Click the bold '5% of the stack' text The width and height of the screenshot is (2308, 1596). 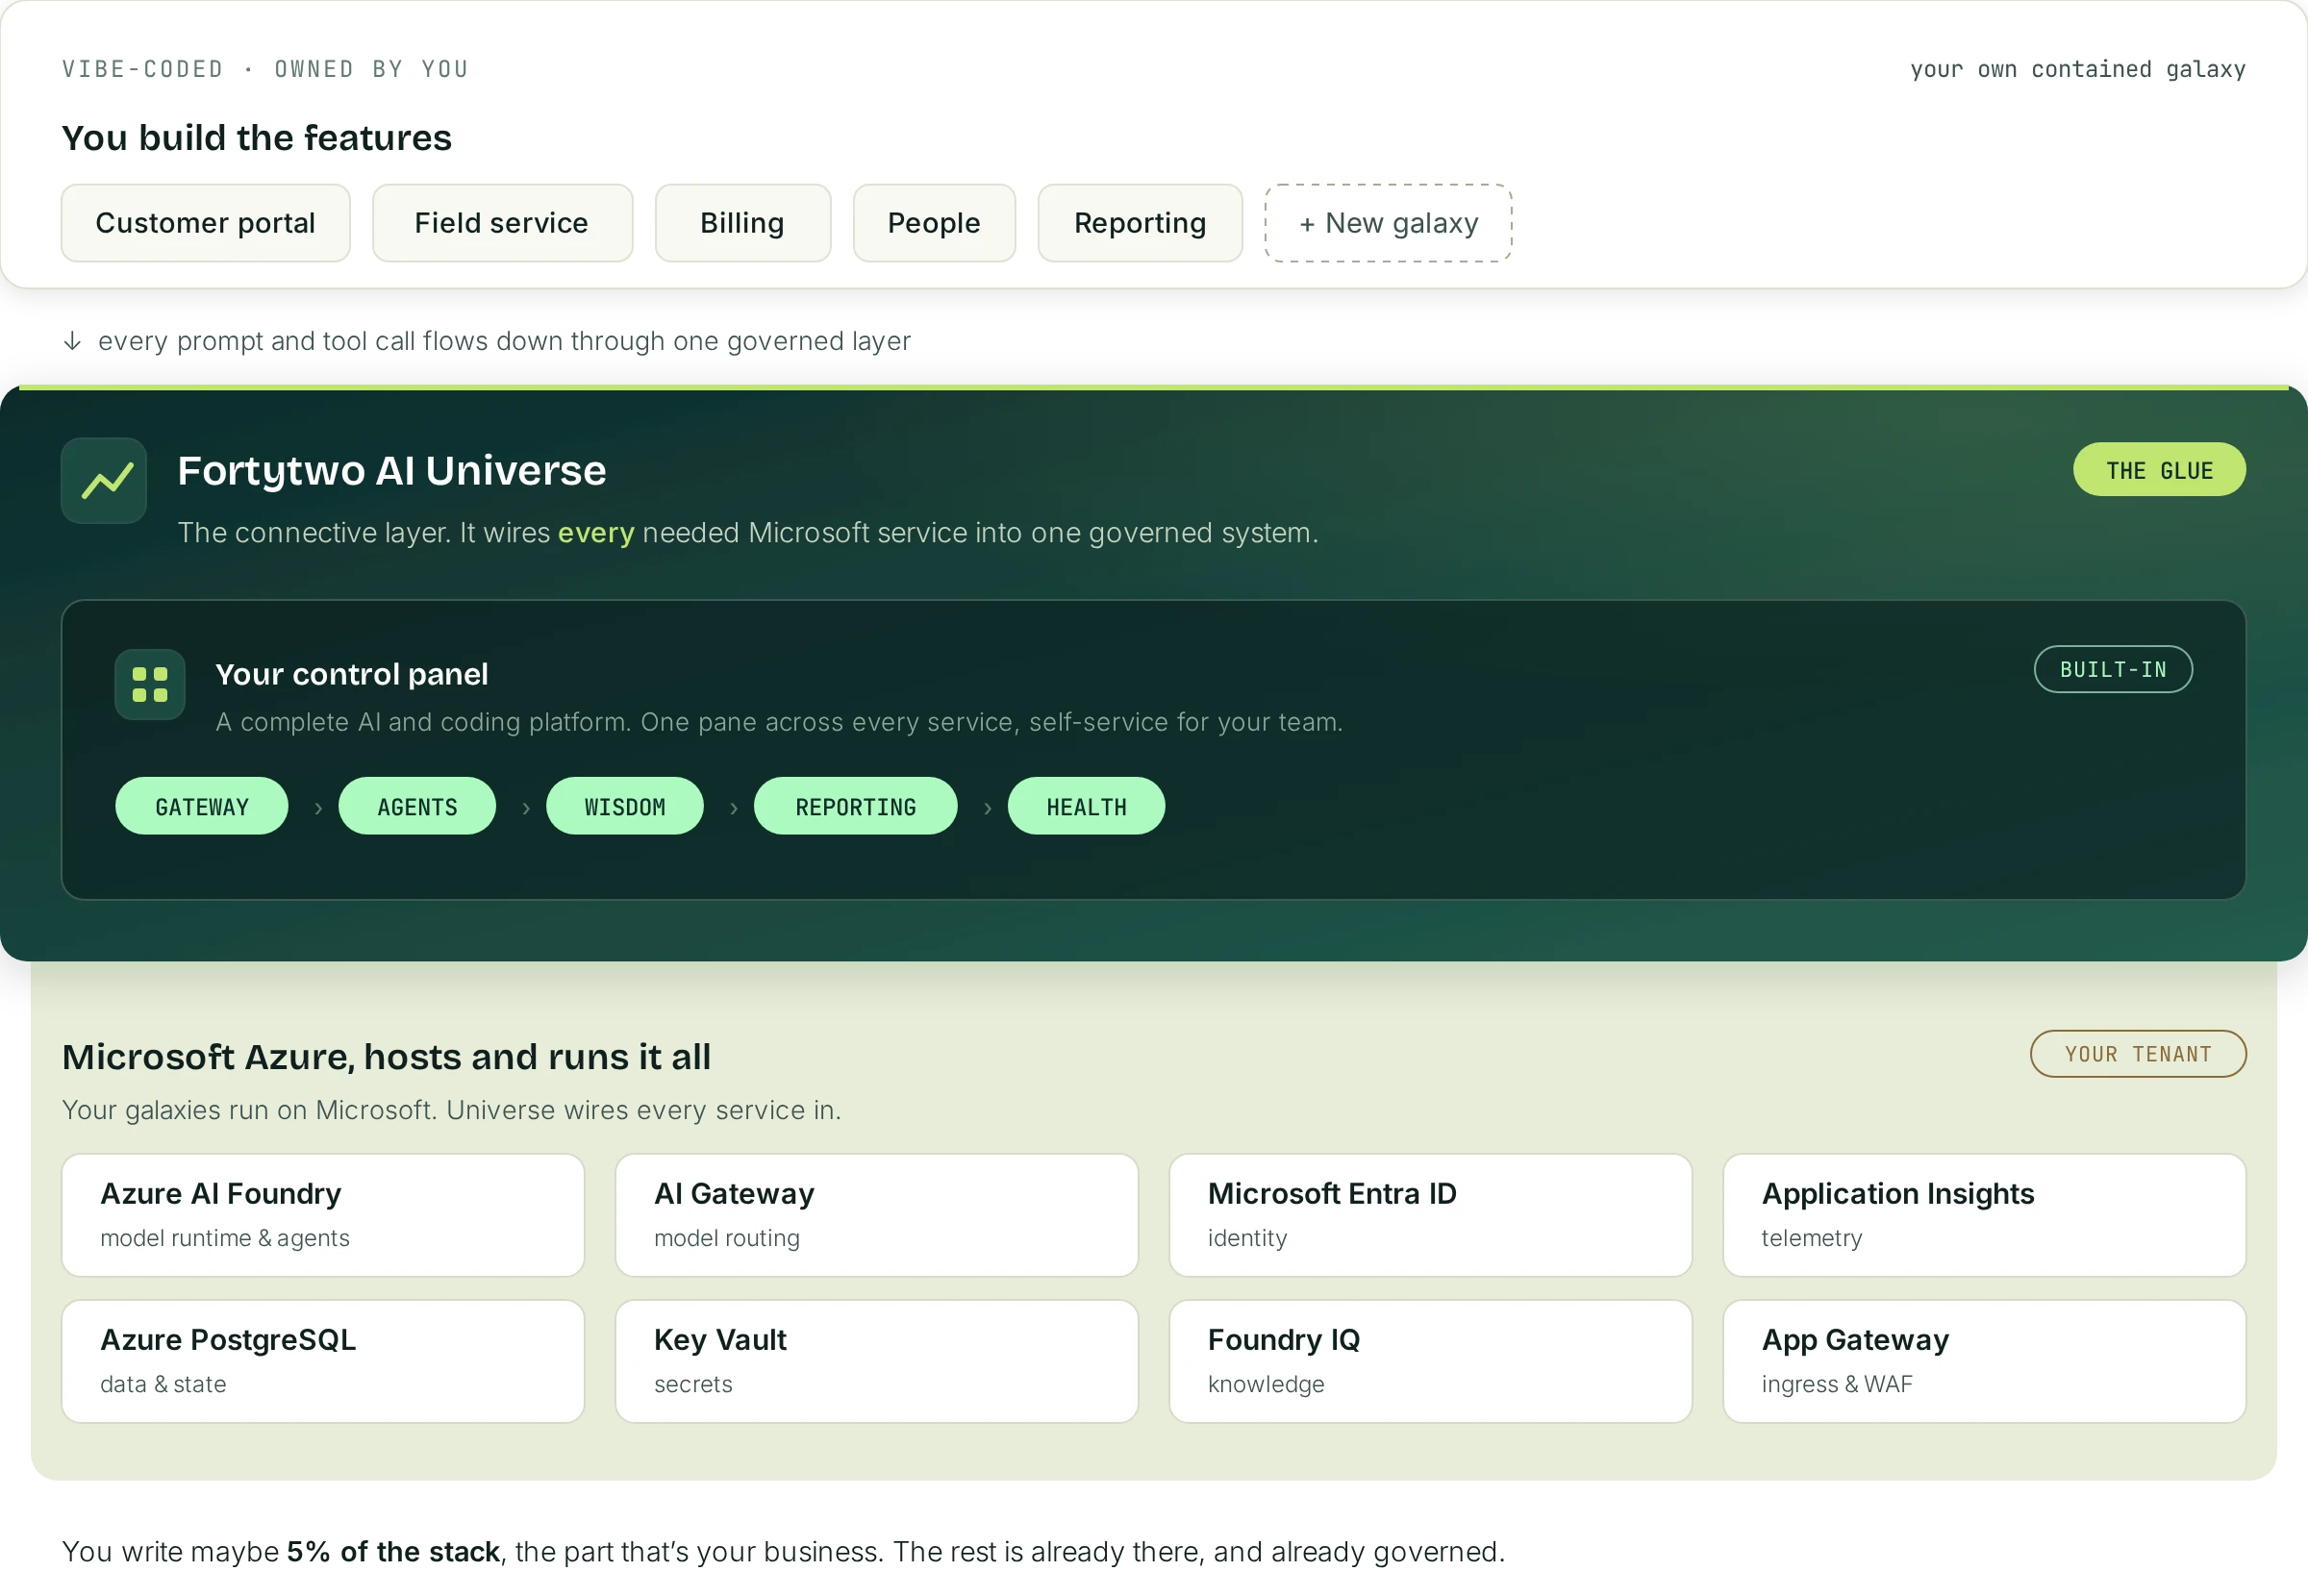pos(393,1551)
